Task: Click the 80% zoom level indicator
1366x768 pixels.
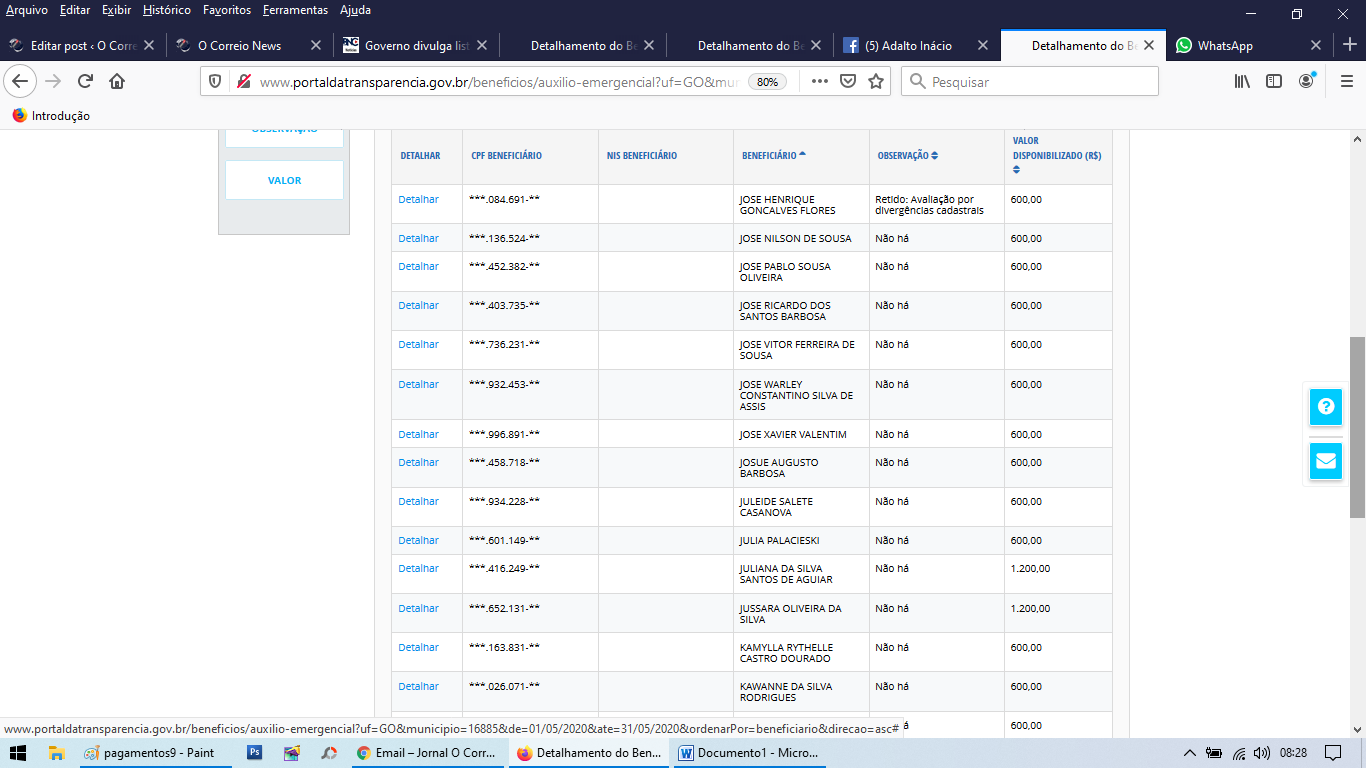Action: 767,82
